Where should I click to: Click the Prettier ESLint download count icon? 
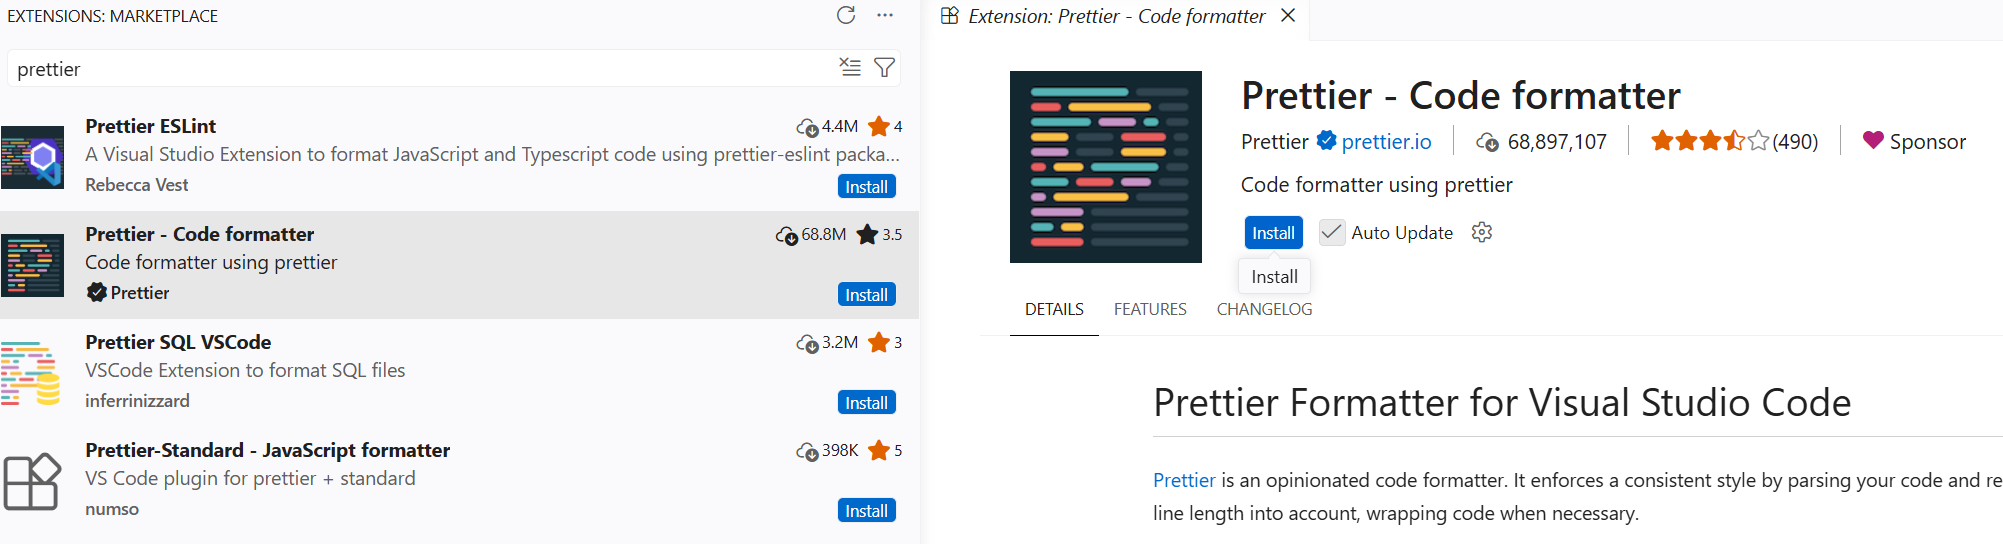tap(808, 127)
